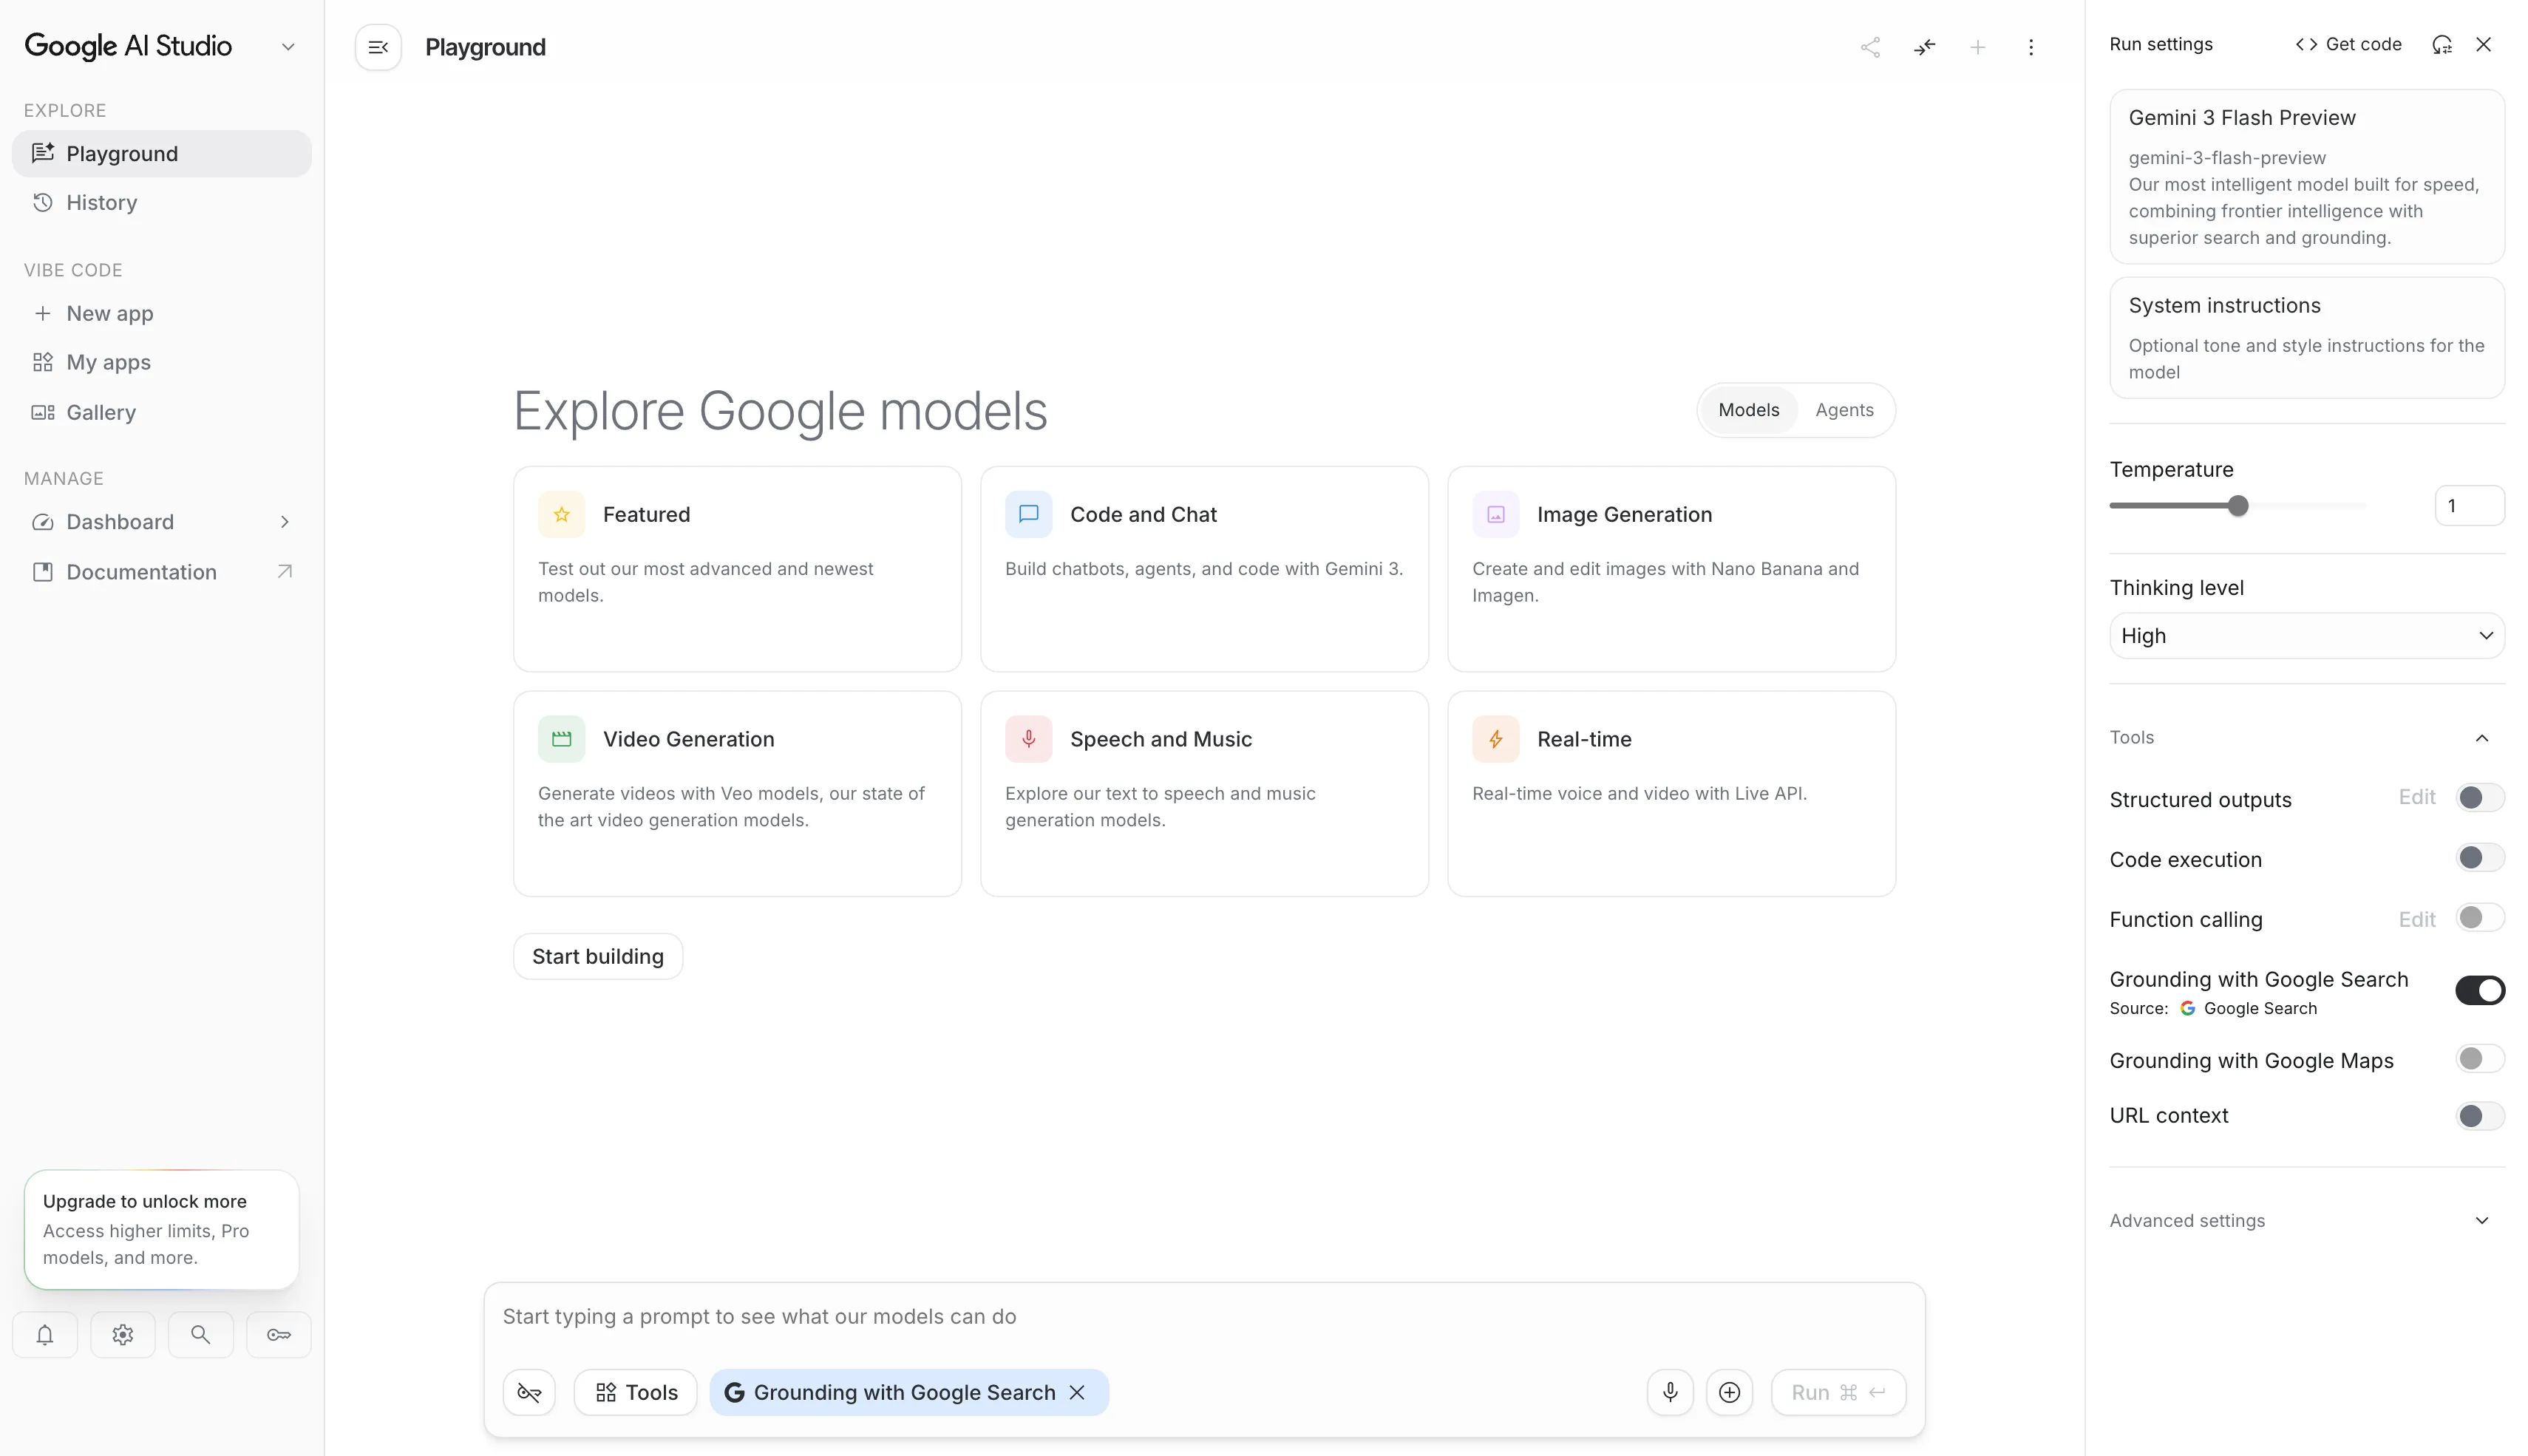Open History in the sidebar

point(162,202)
